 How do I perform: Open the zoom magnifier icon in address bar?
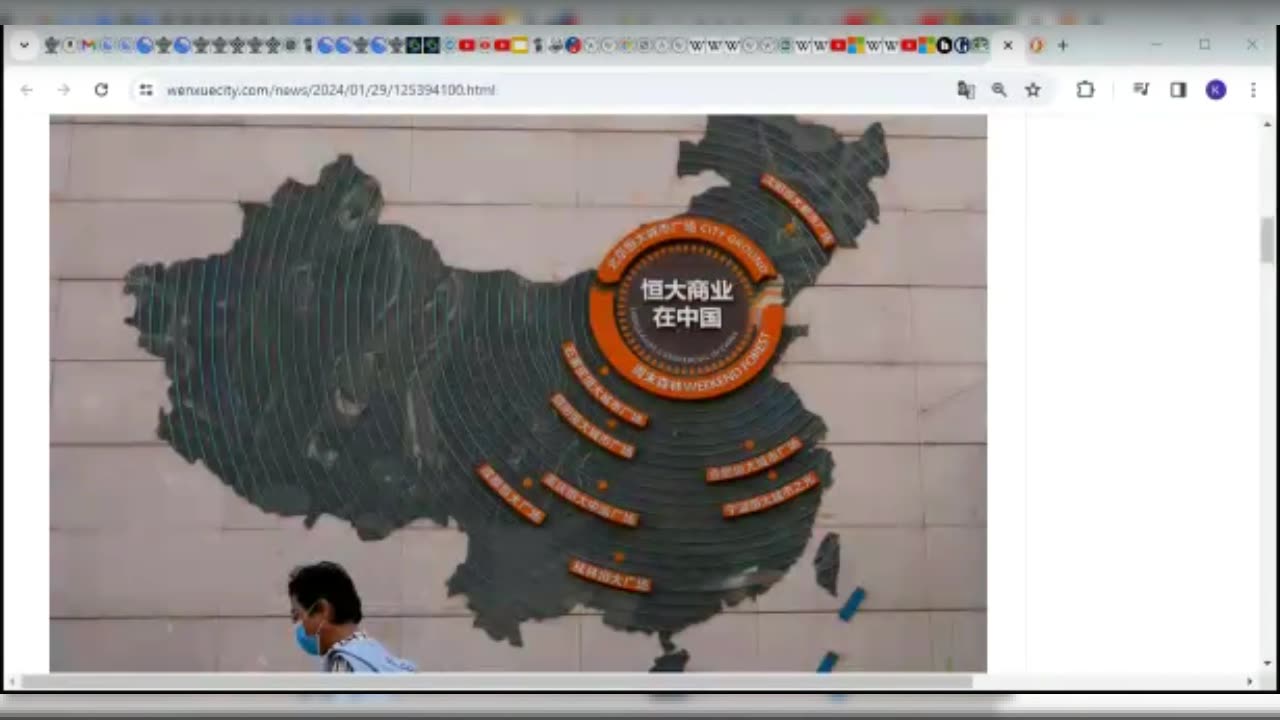coord(999,90)
